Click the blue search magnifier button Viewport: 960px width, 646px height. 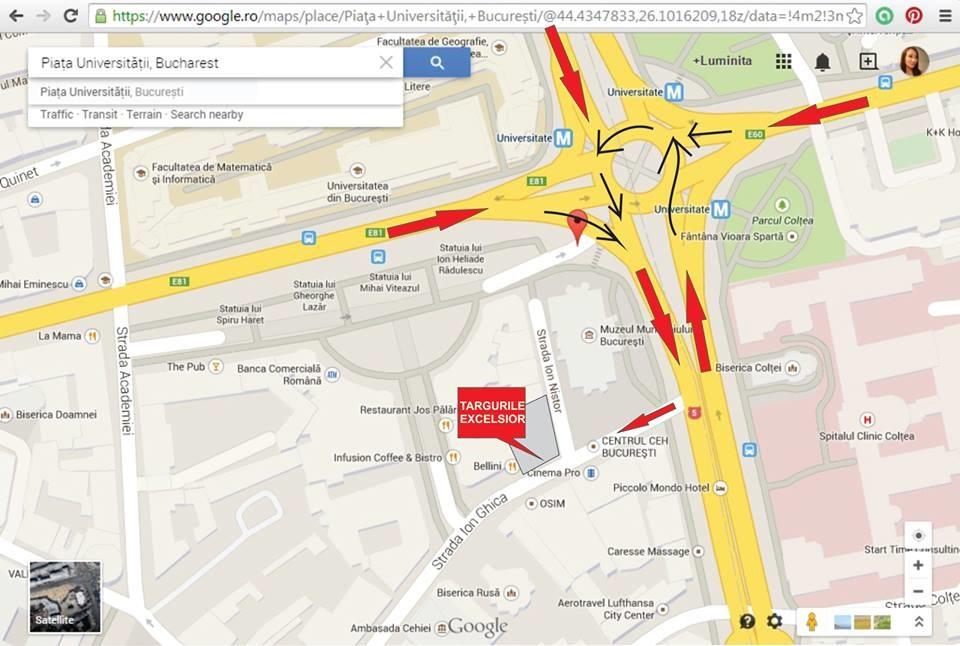(x=437, y=62)
